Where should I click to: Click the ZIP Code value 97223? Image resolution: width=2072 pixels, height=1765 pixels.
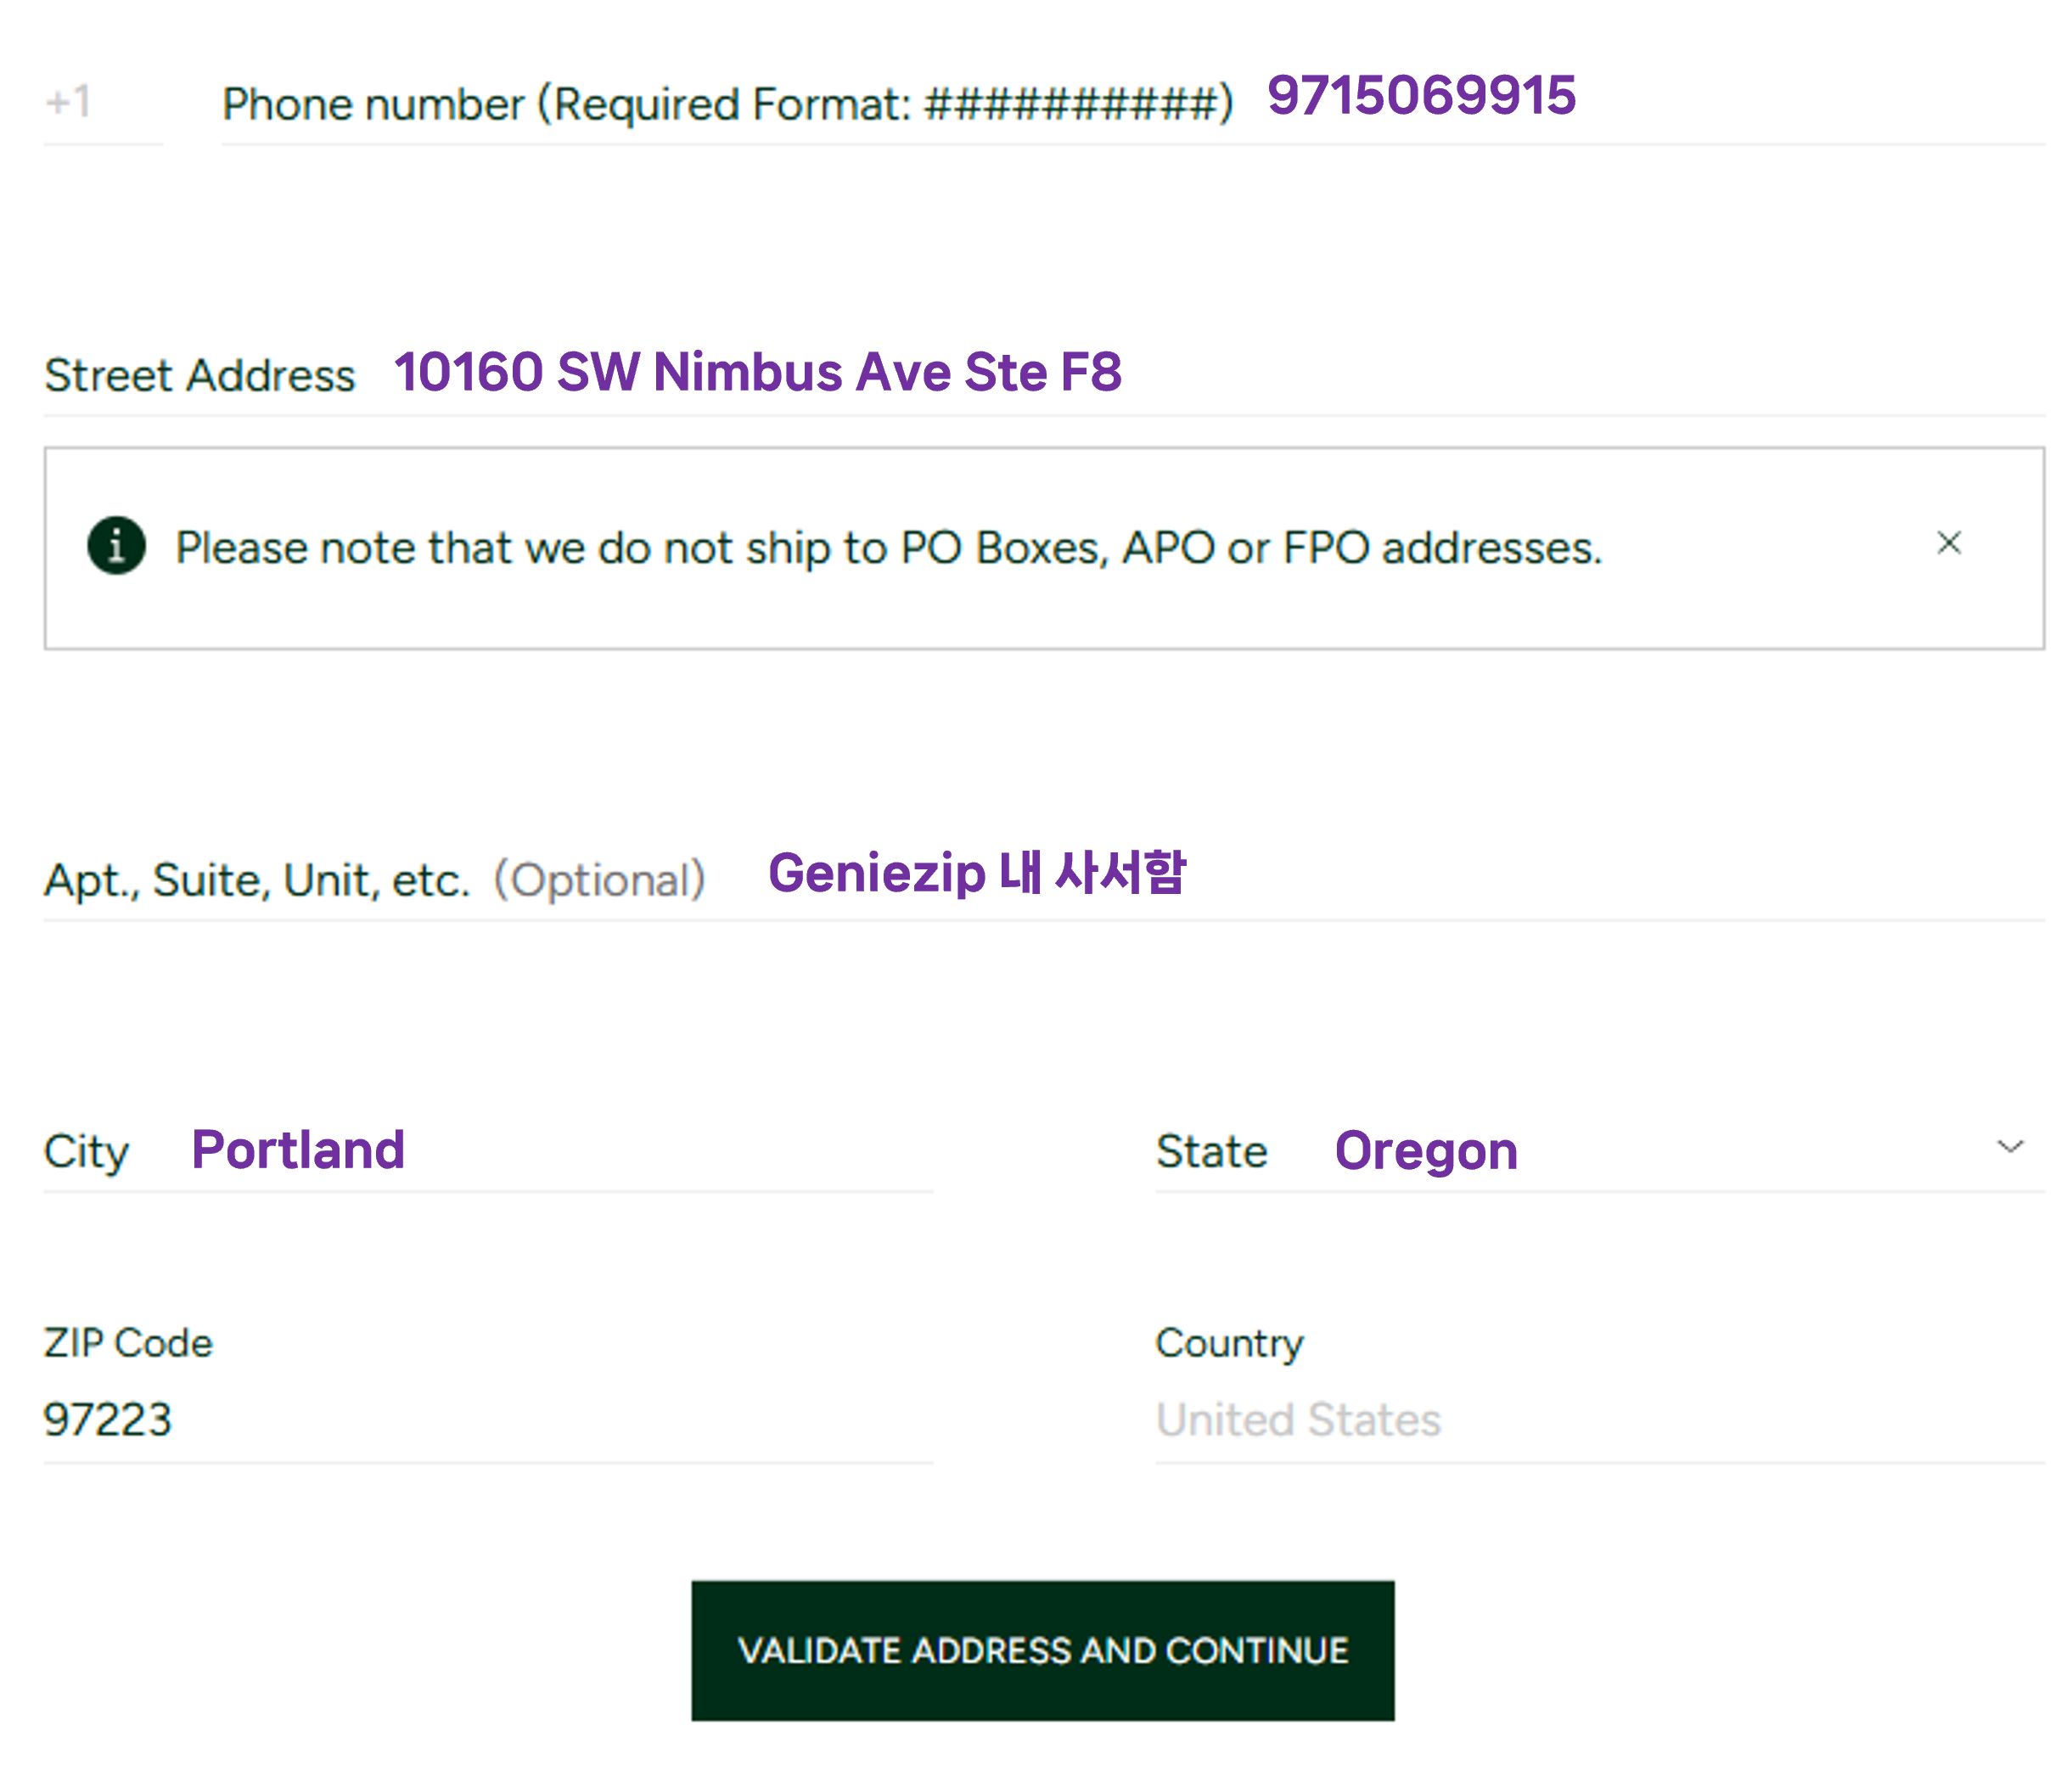[x=108, y=1419]
